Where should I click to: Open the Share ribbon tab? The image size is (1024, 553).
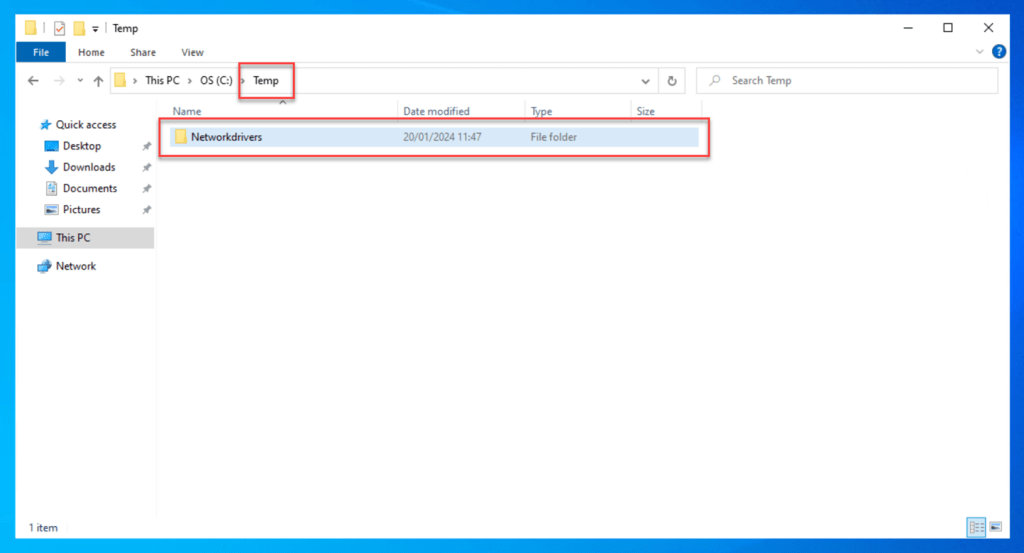[x=142, y=52]
